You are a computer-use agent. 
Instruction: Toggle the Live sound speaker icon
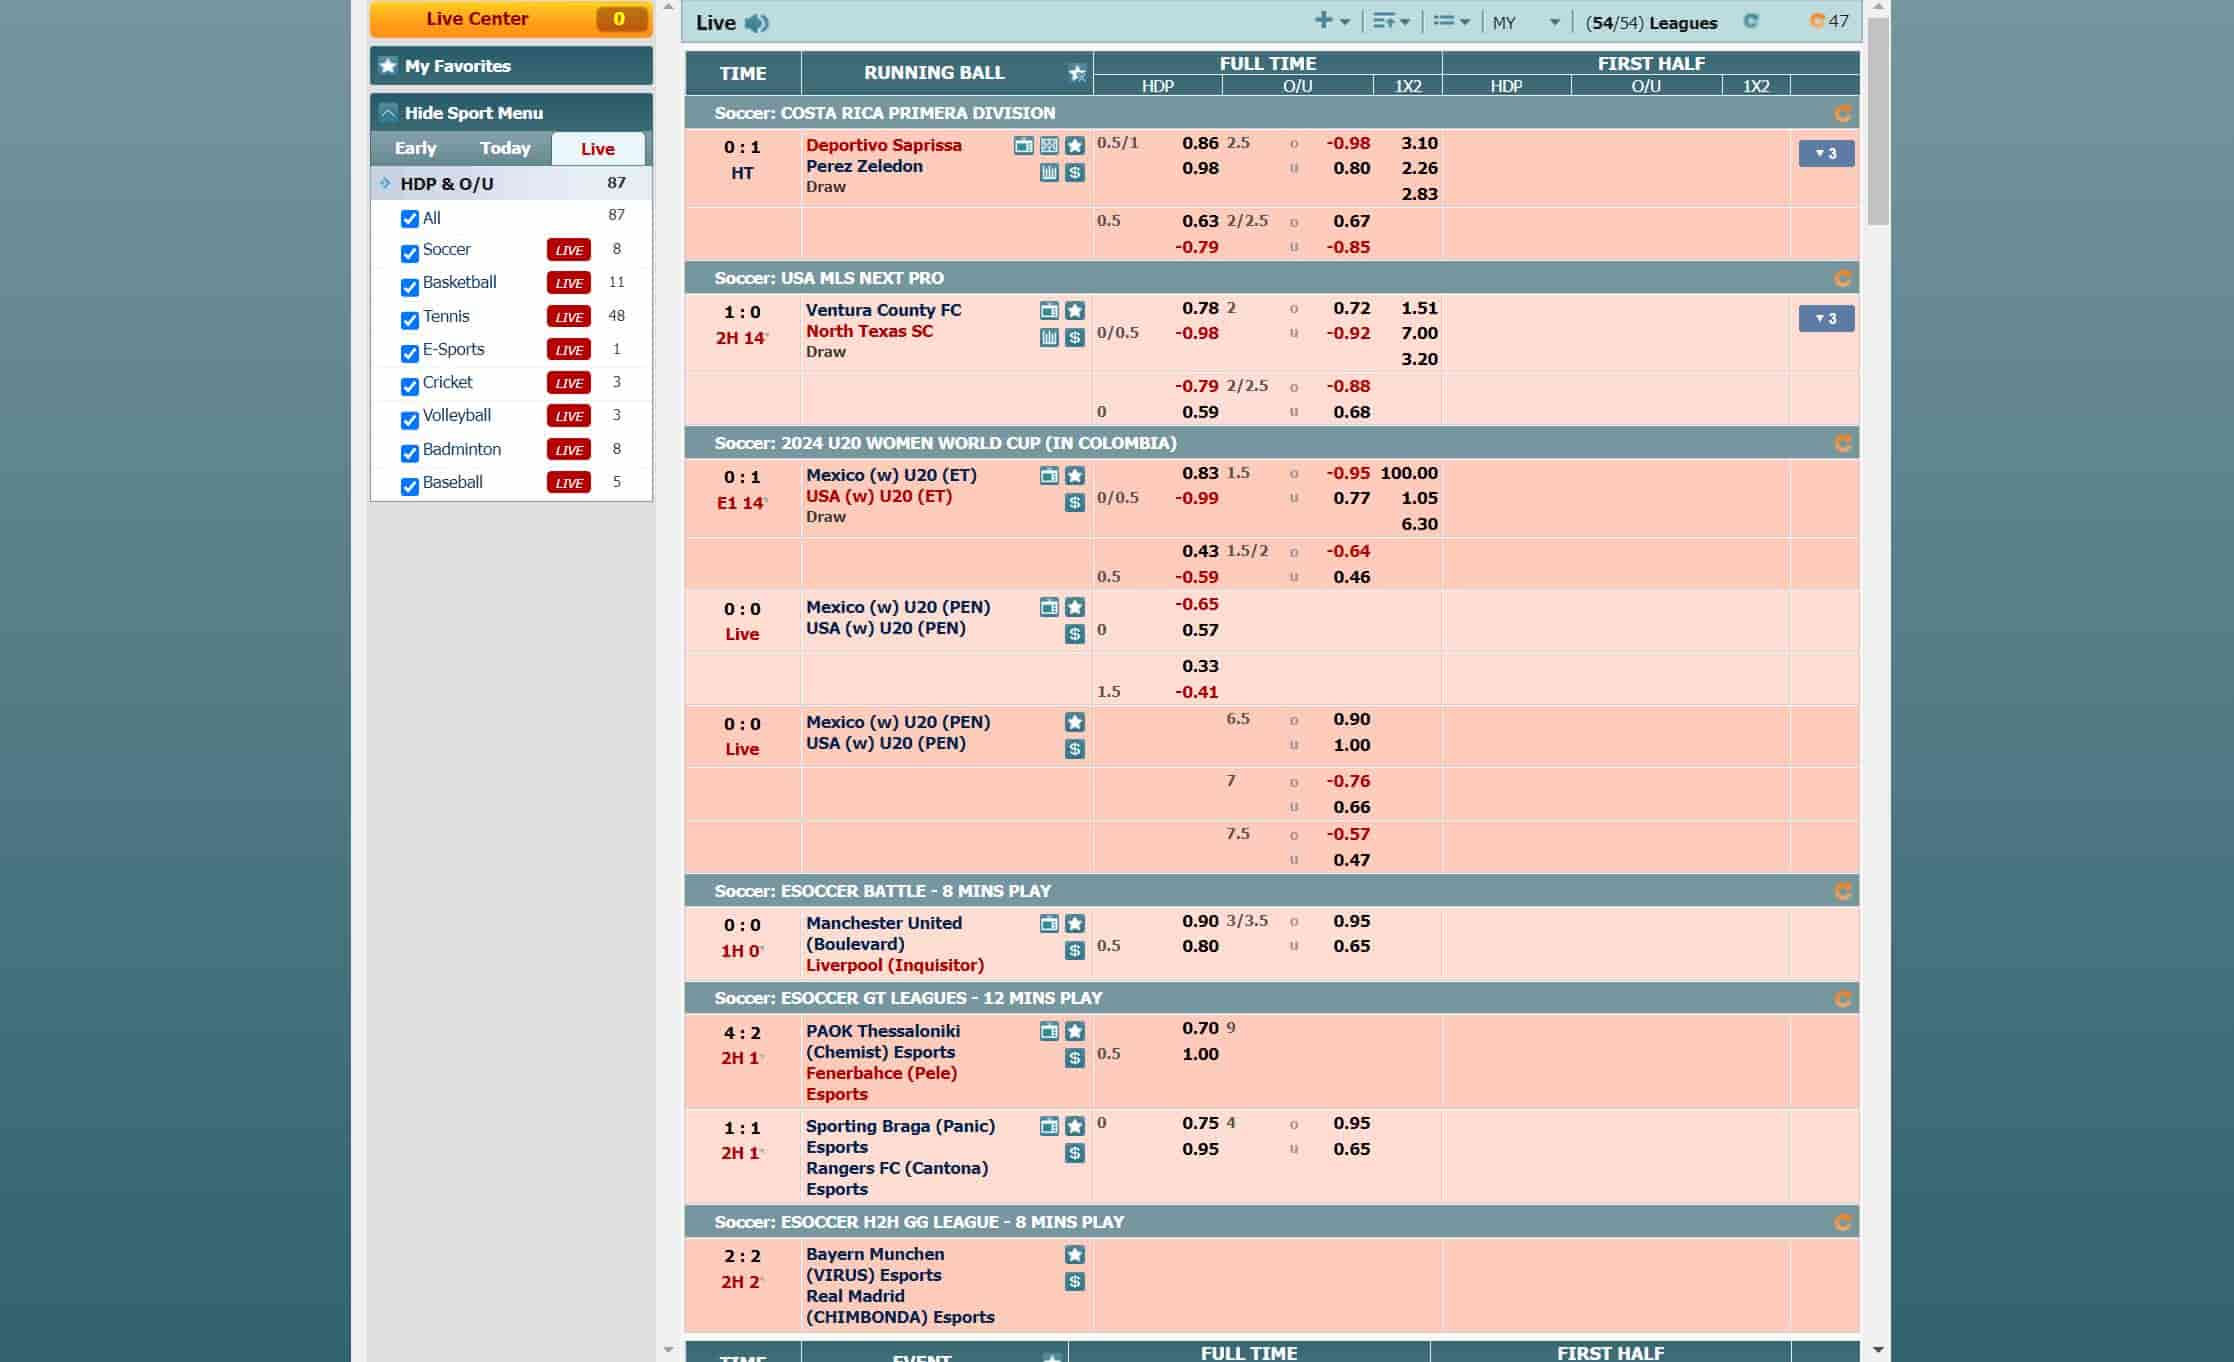pyautogui.click(x=757, y=23)
